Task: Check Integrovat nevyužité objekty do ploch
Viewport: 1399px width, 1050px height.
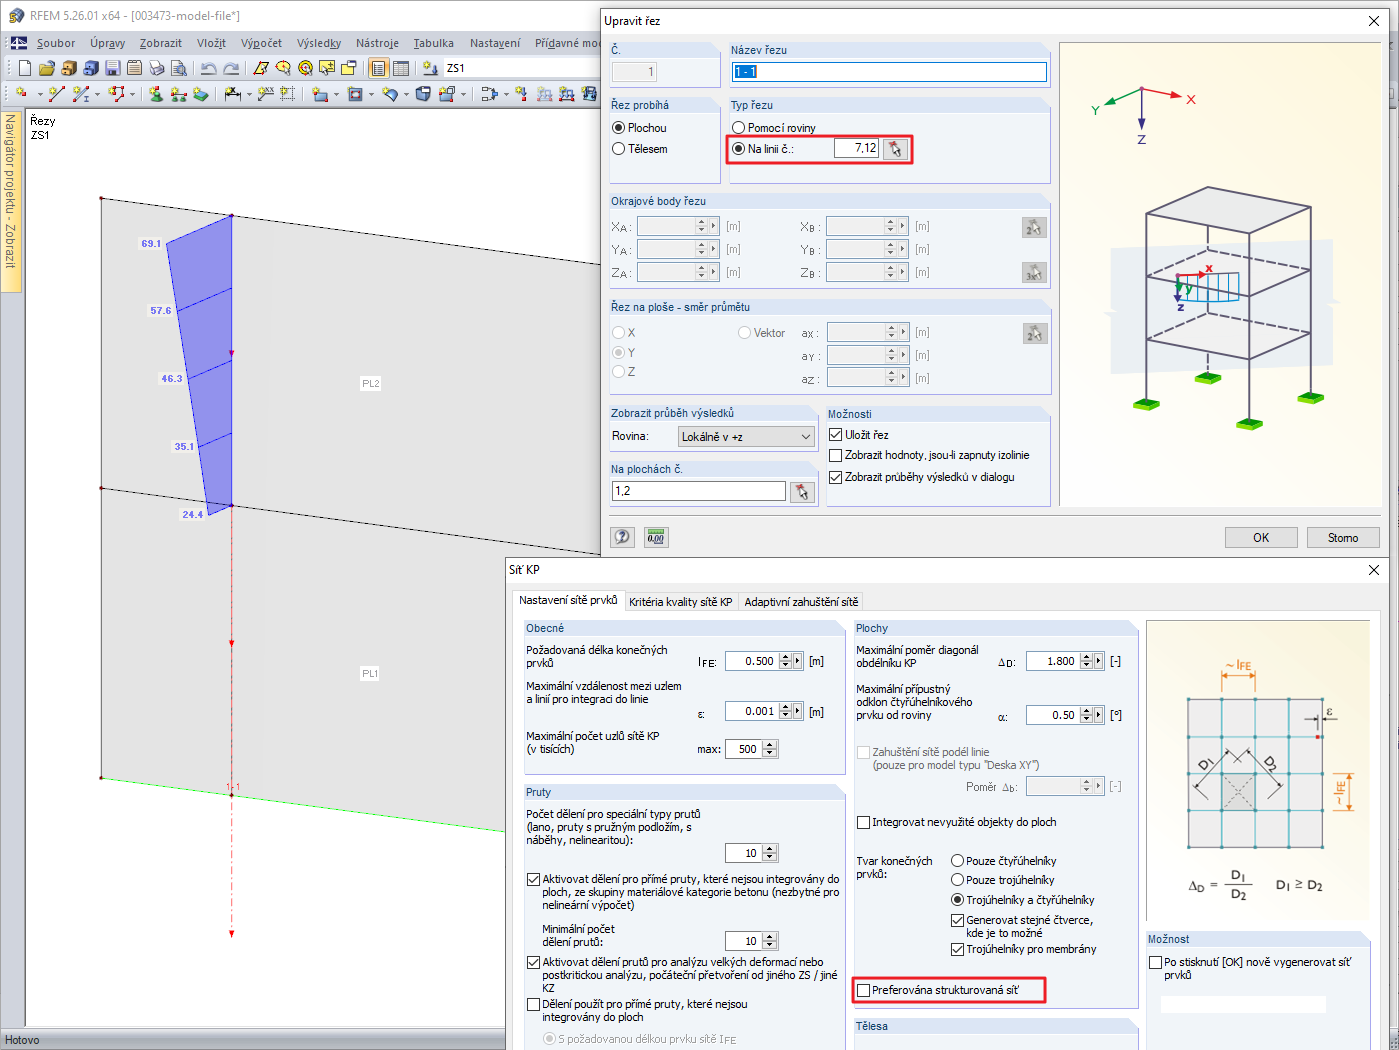Action: tap(864, 822)
